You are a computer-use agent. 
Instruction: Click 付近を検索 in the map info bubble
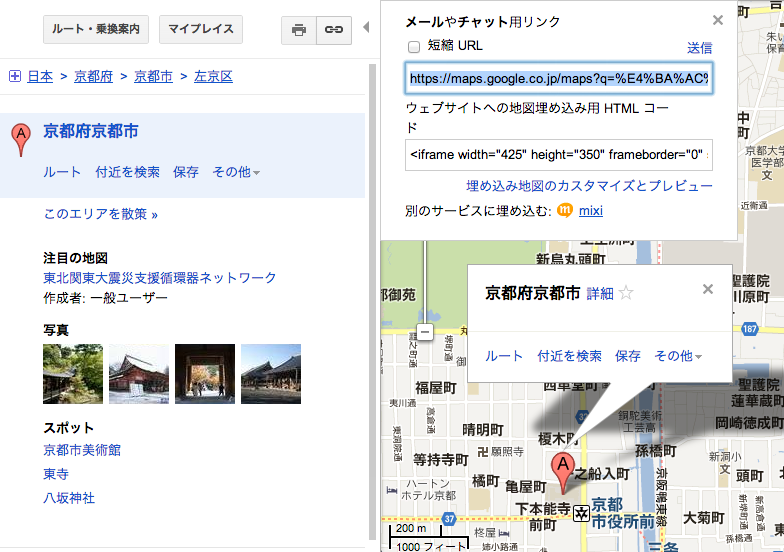(x=570, y=356)
